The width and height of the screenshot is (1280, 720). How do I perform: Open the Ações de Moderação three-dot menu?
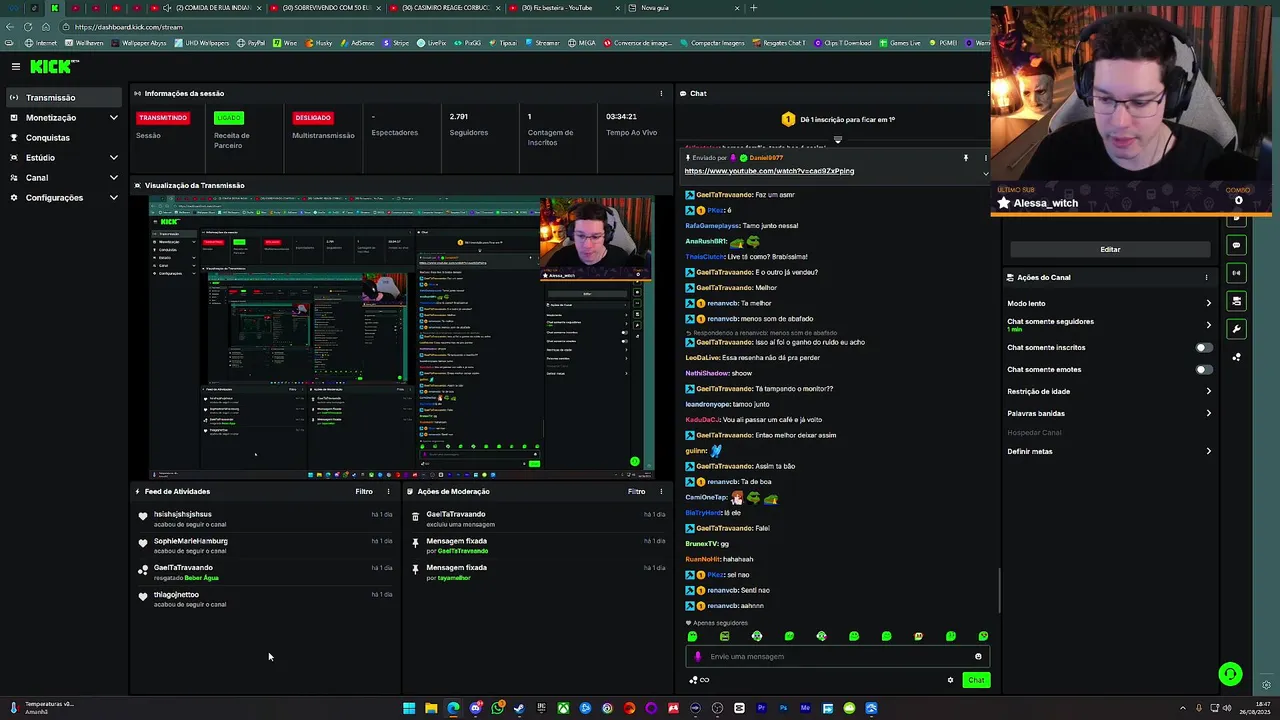(x=661, y=491)
